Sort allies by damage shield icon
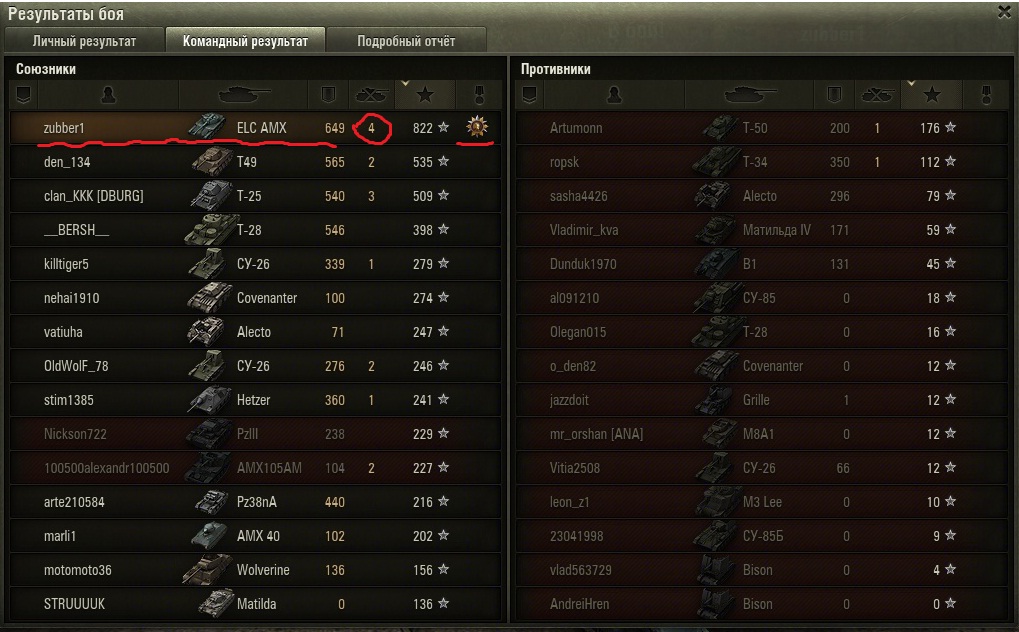This screenshot has width=1019, height=632. click(328, 95)
